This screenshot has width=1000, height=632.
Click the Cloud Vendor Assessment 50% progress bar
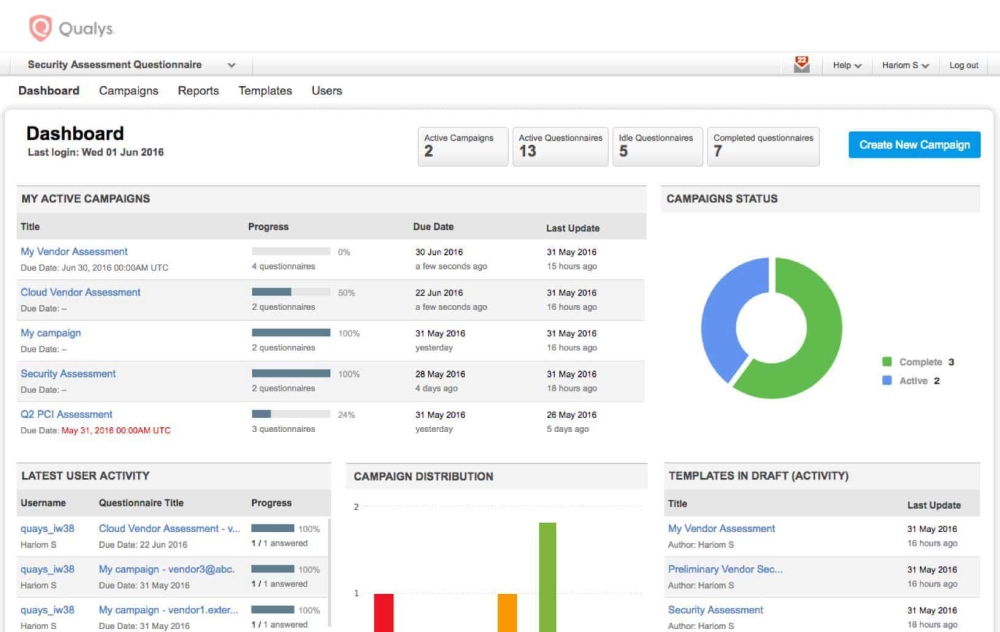[x=291, y=292]
